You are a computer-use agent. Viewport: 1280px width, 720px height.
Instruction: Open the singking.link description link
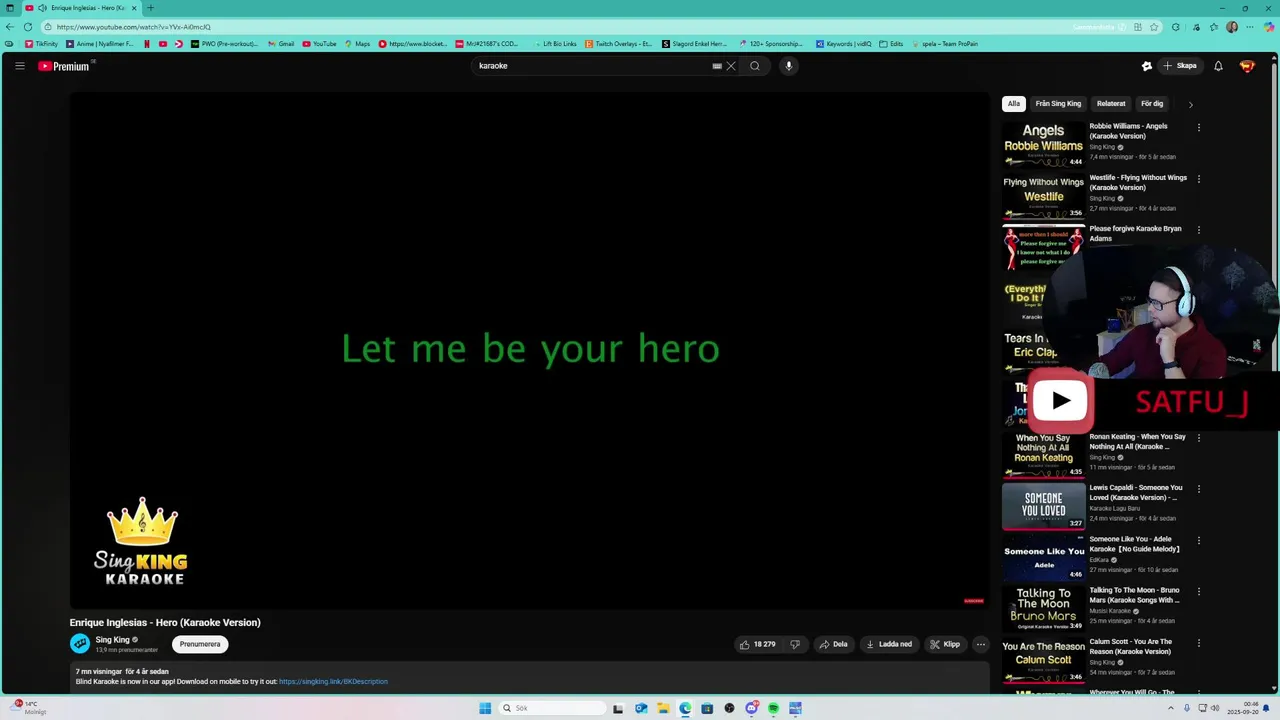(333, 682)
